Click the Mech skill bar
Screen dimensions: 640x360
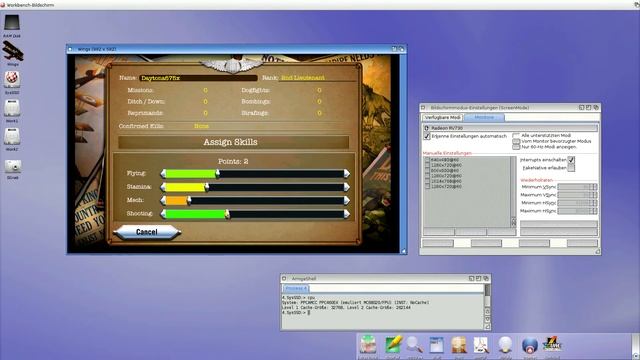point(255,200)
